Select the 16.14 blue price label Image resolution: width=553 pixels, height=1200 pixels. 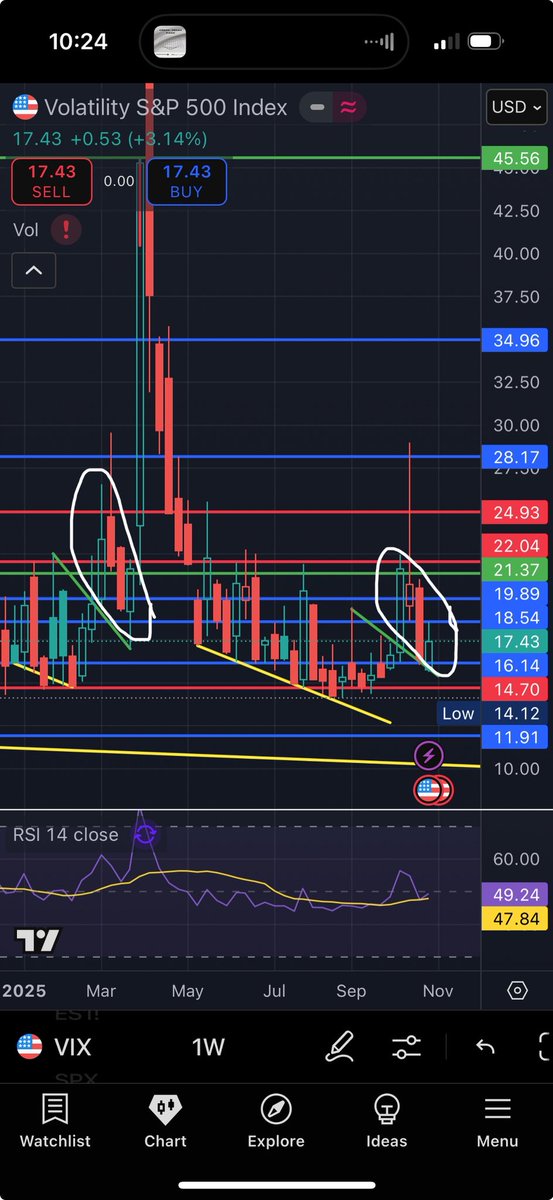513,665
